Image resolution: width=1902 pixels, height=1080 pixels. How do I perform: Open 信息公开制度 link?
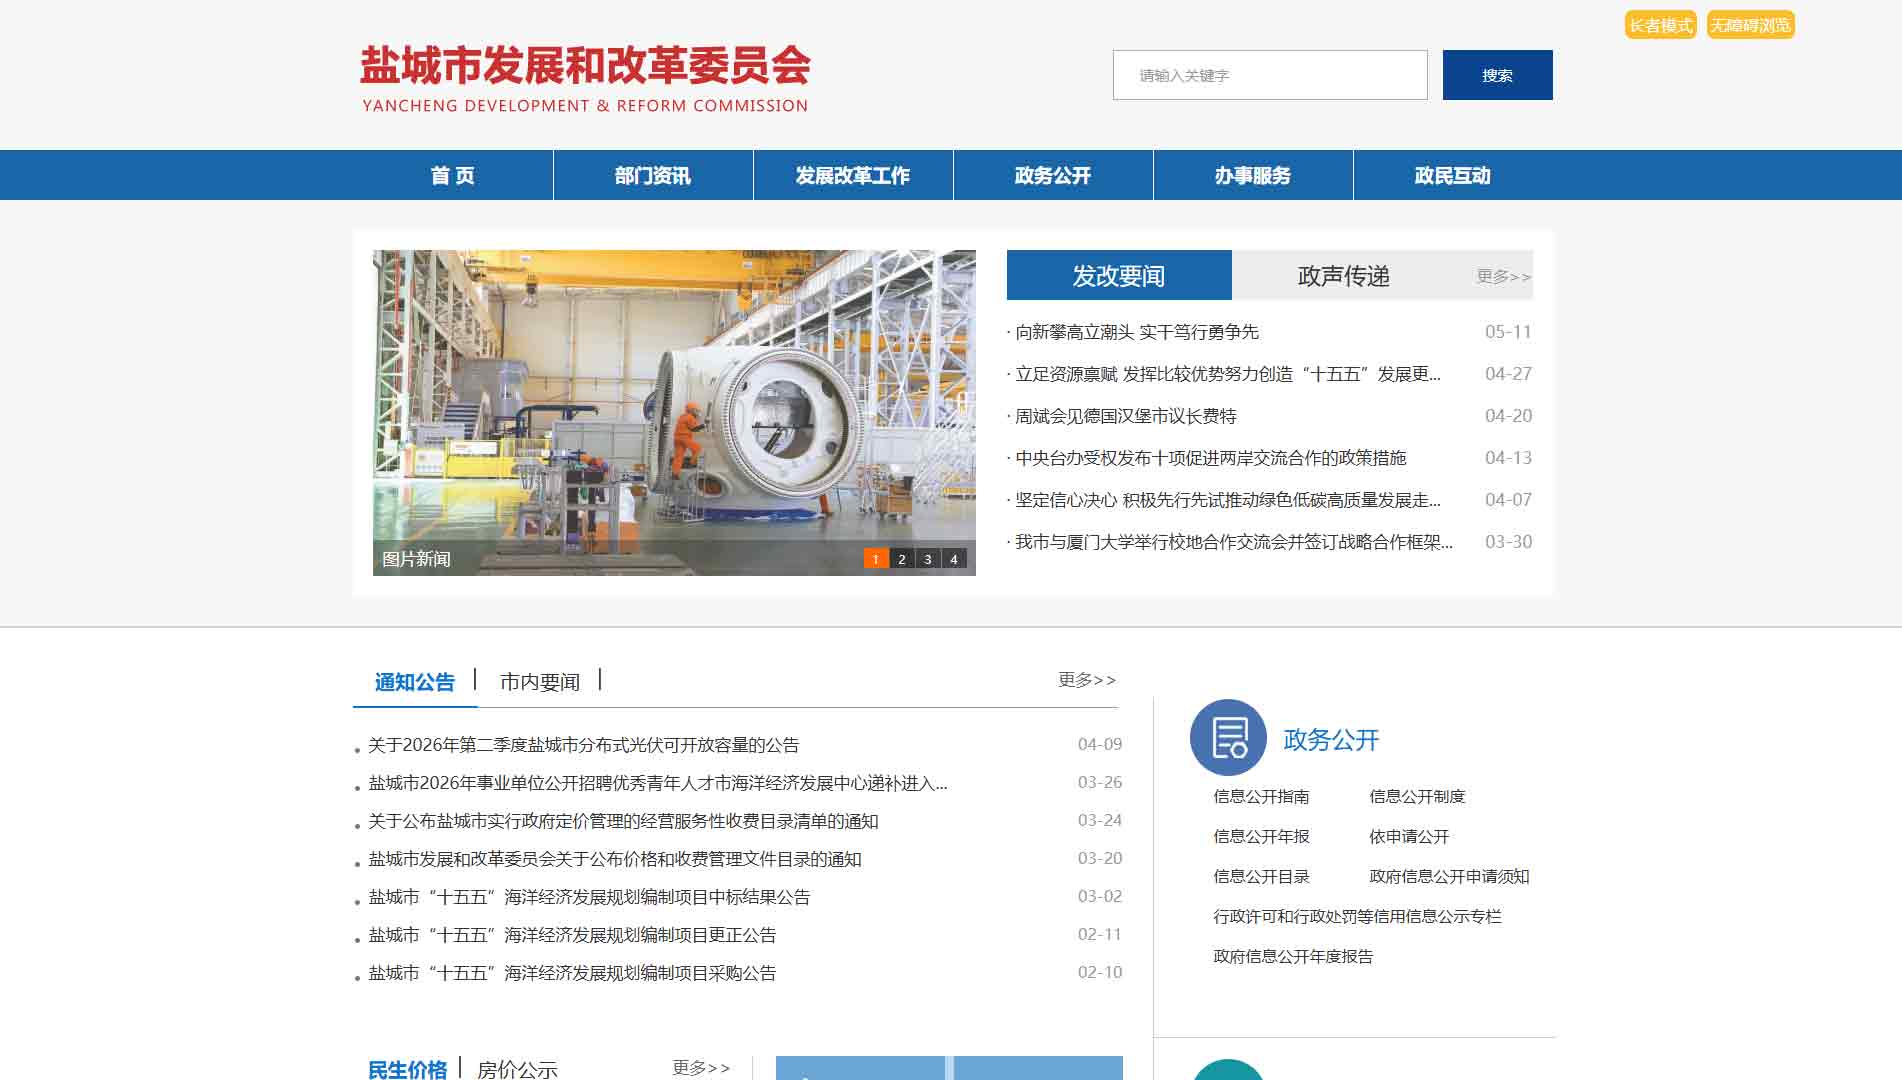coord(1417,796)
